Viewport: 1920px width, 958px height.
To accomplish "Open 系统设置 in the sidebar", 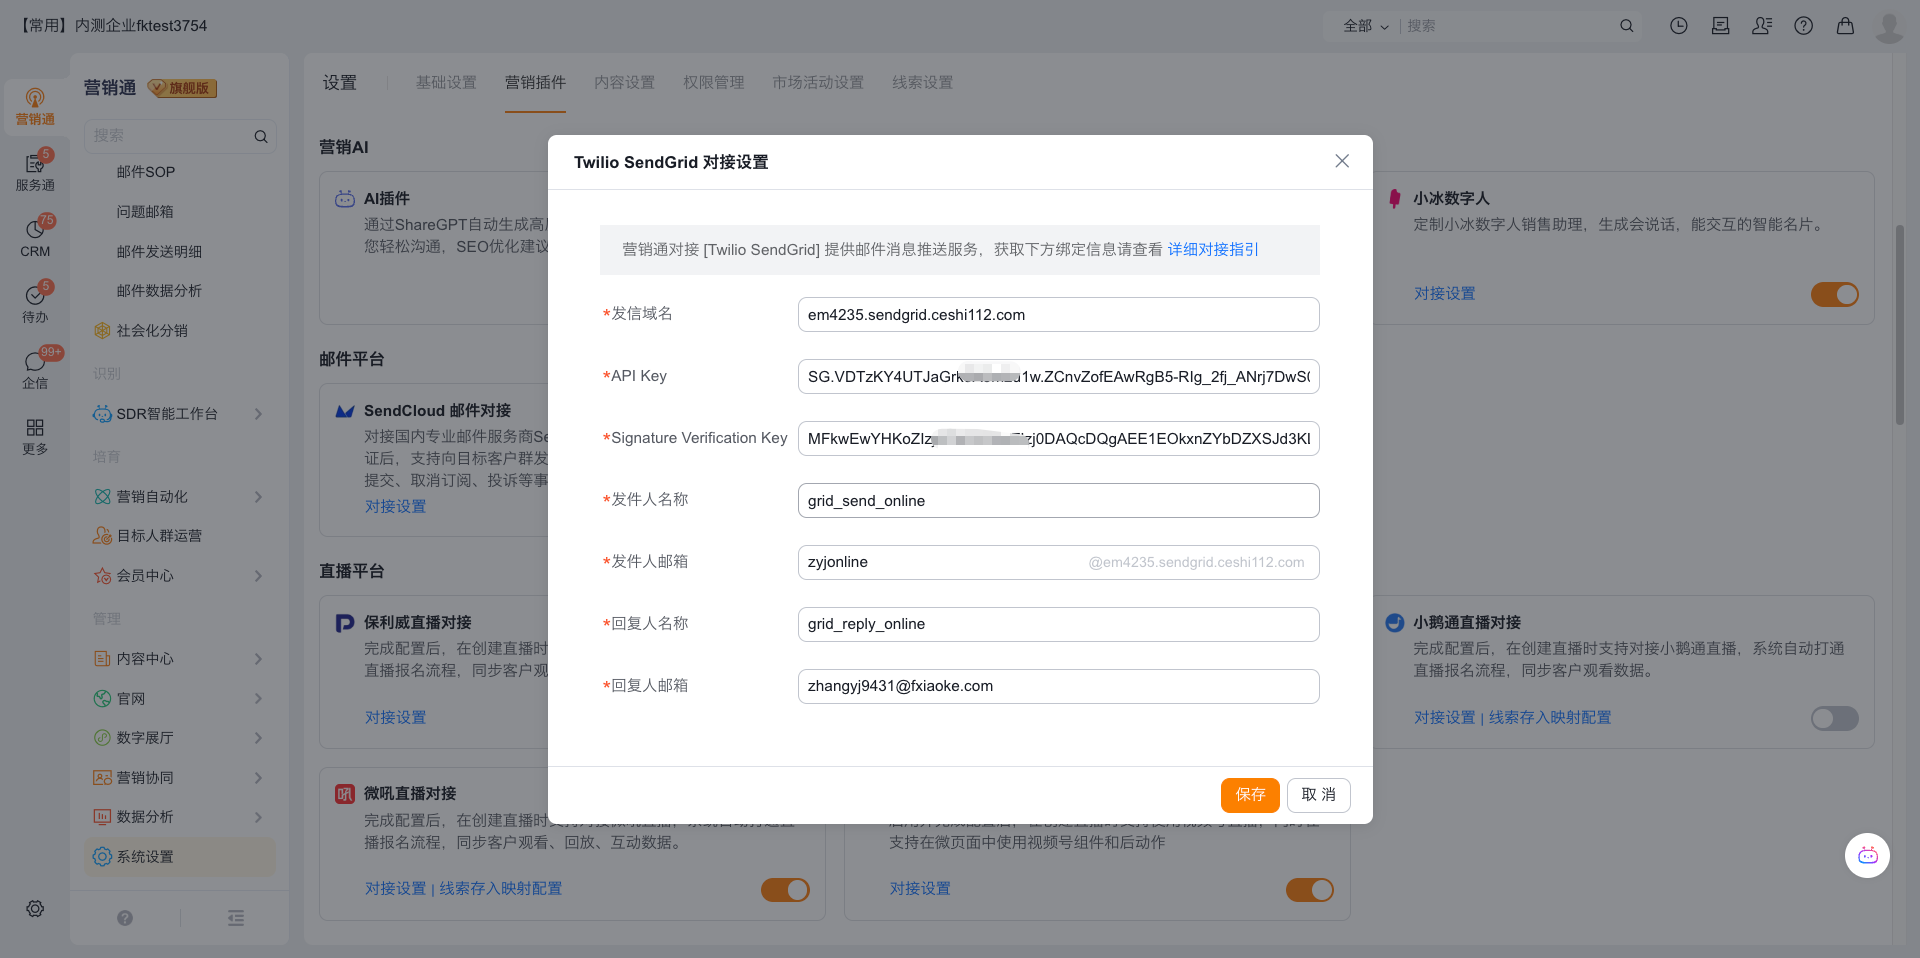I will [x=181, y=857].
